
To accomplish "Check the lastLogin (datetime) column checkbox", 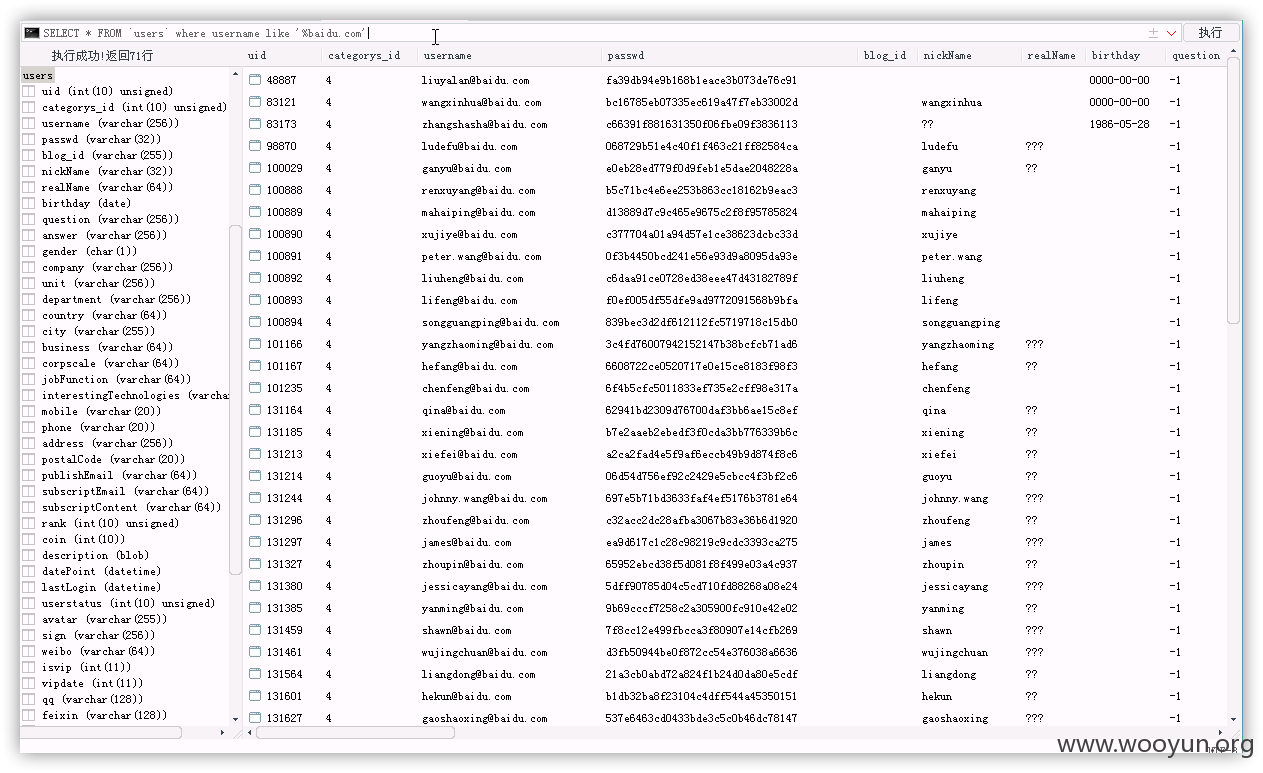I will click(x=29, y=587).
